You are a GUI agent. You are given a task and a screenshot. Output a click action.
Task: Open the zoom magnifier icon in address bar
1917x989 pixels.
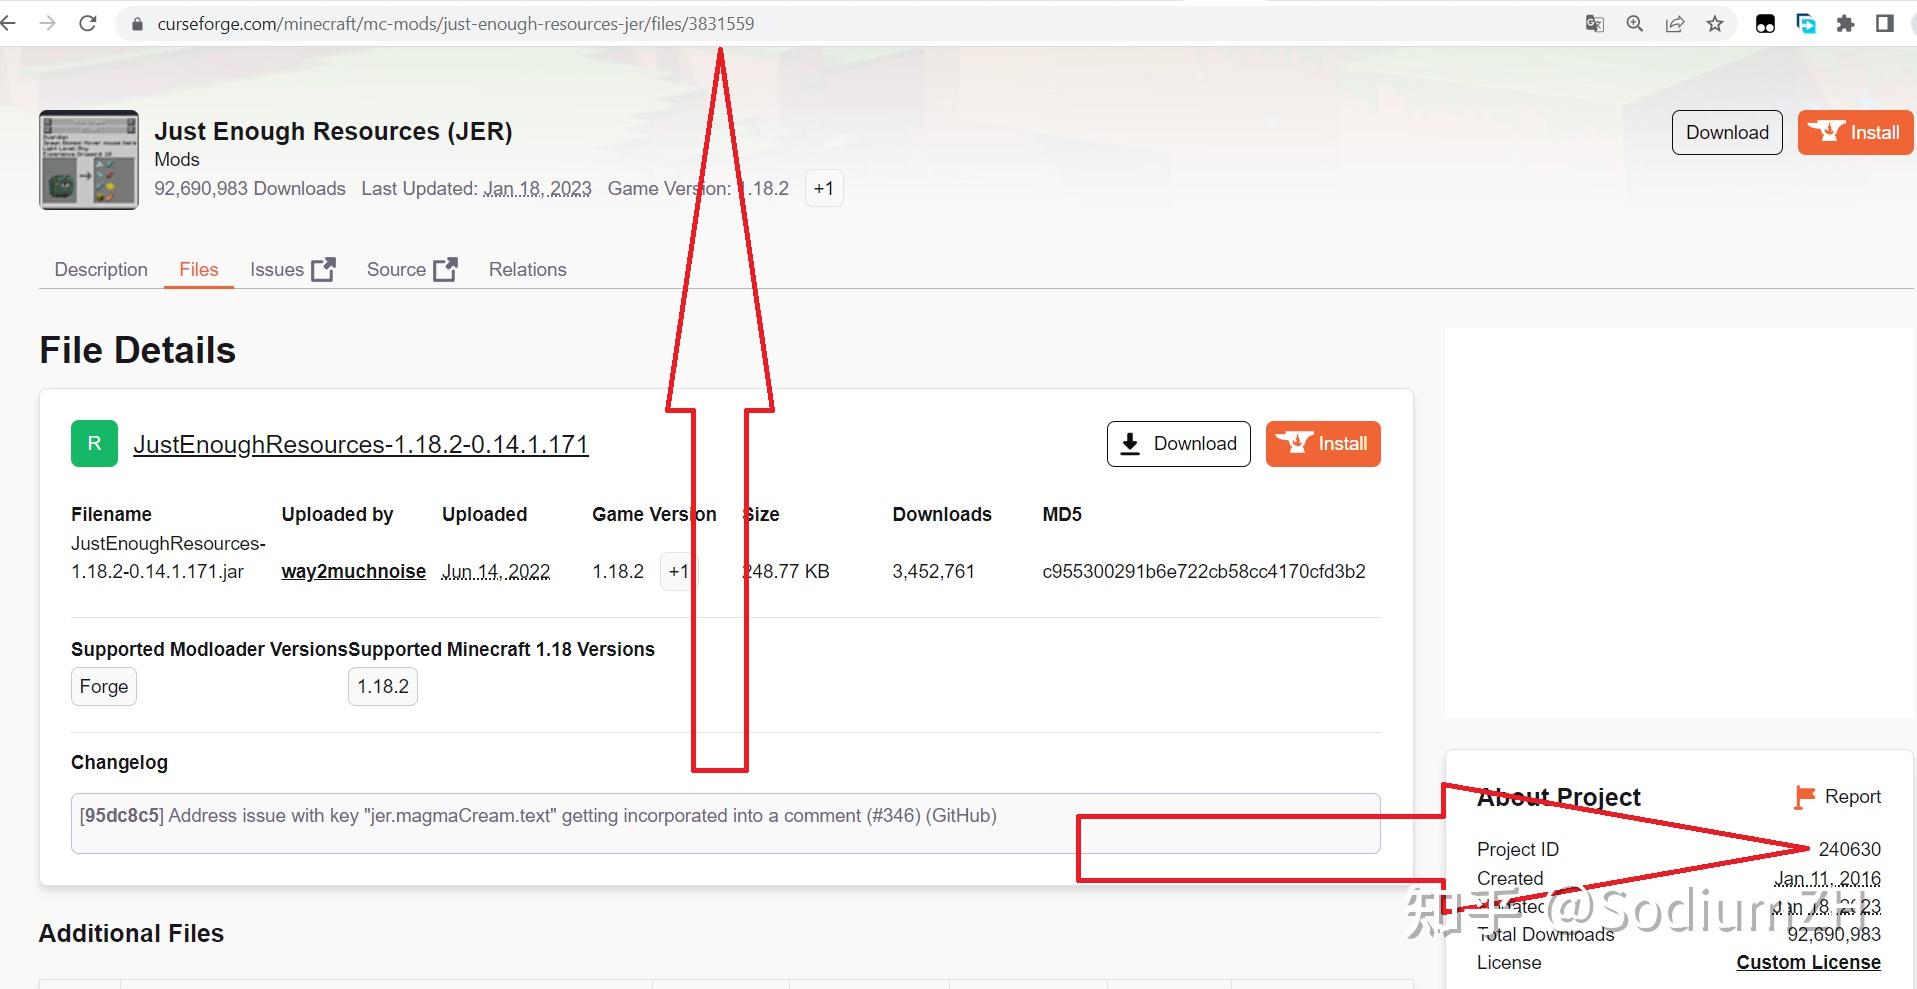tap(1635, 24)
